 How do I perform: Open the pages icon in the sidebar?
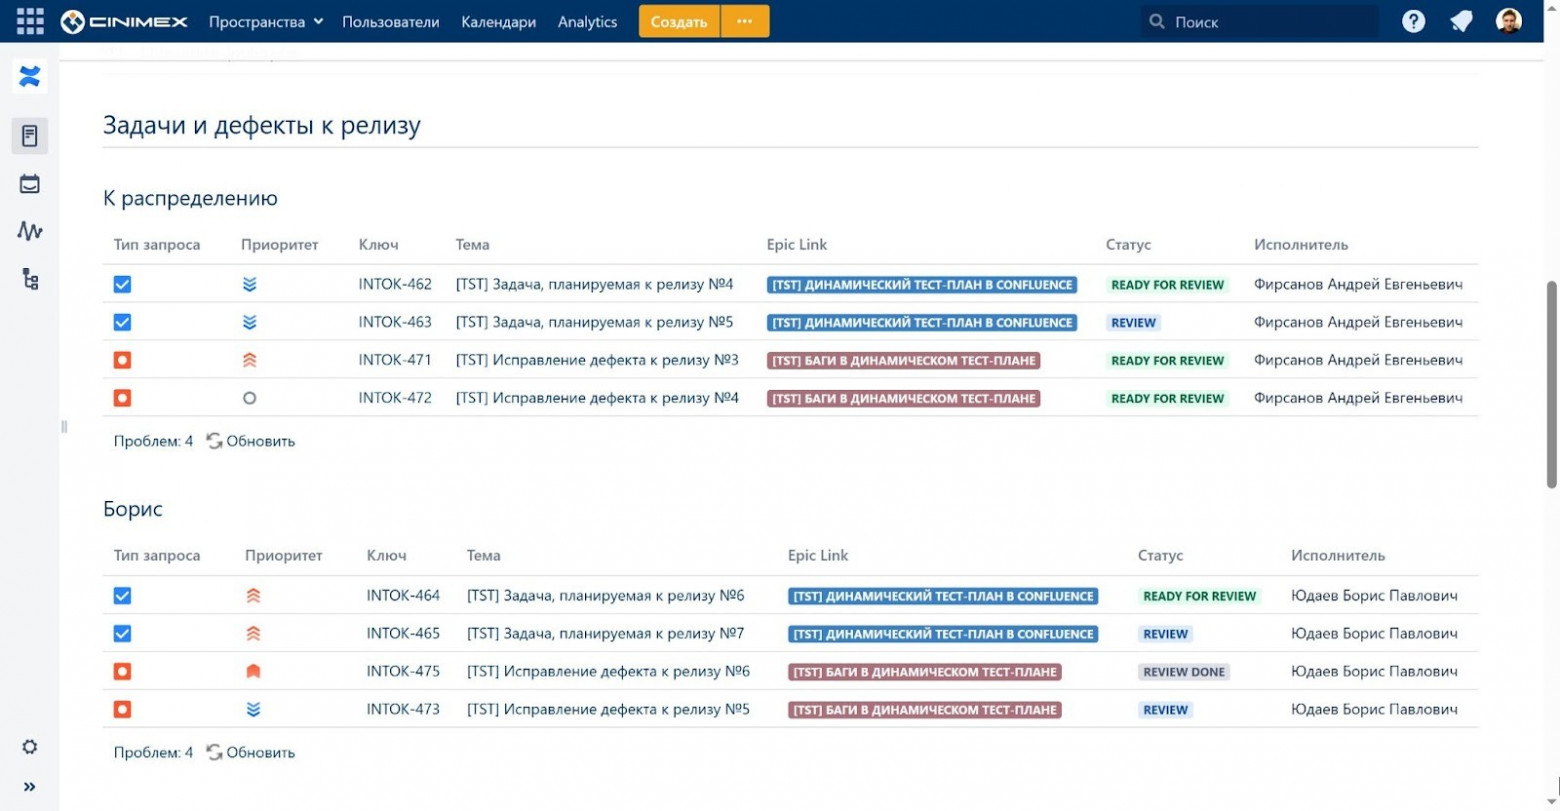[x=30, y=136]
